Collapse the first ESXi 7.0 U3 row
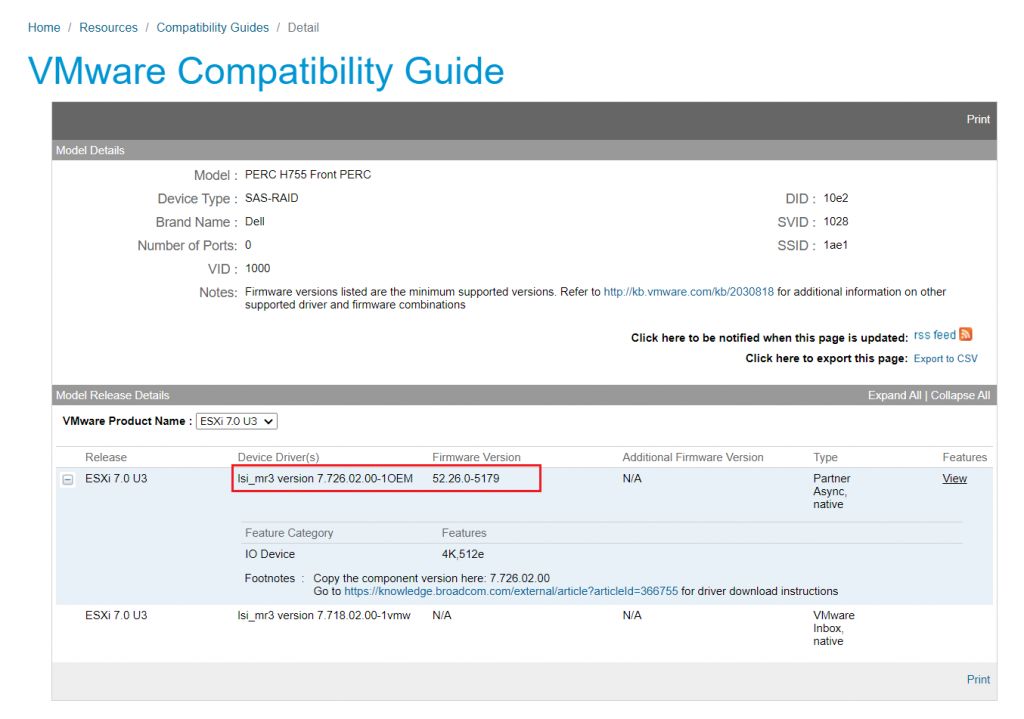Viewport: 1024px width, 719px height. coord(68,479)
